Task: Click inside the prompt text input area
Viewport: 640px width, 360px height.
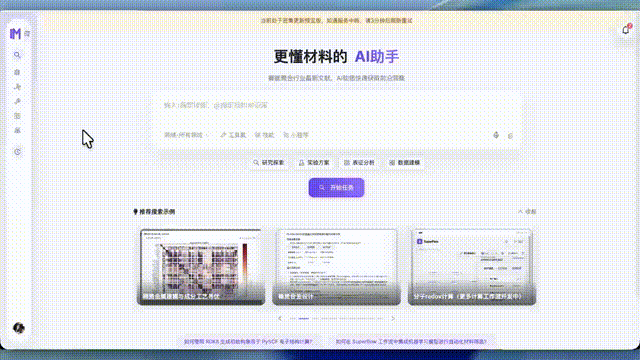Action: coord(337,105)
